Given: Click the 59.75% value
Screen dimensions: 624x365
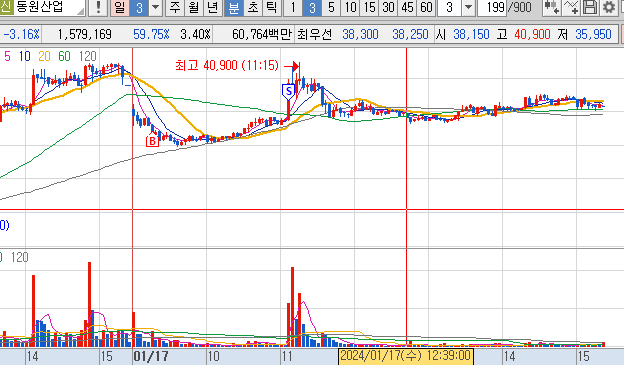Looking at the screenshot, I should (x=151, y=35).
